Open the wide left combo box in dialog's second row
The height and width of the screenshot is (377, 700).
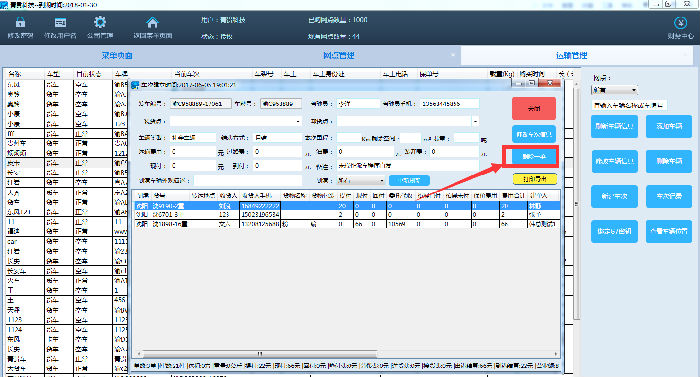pos(236,121)
